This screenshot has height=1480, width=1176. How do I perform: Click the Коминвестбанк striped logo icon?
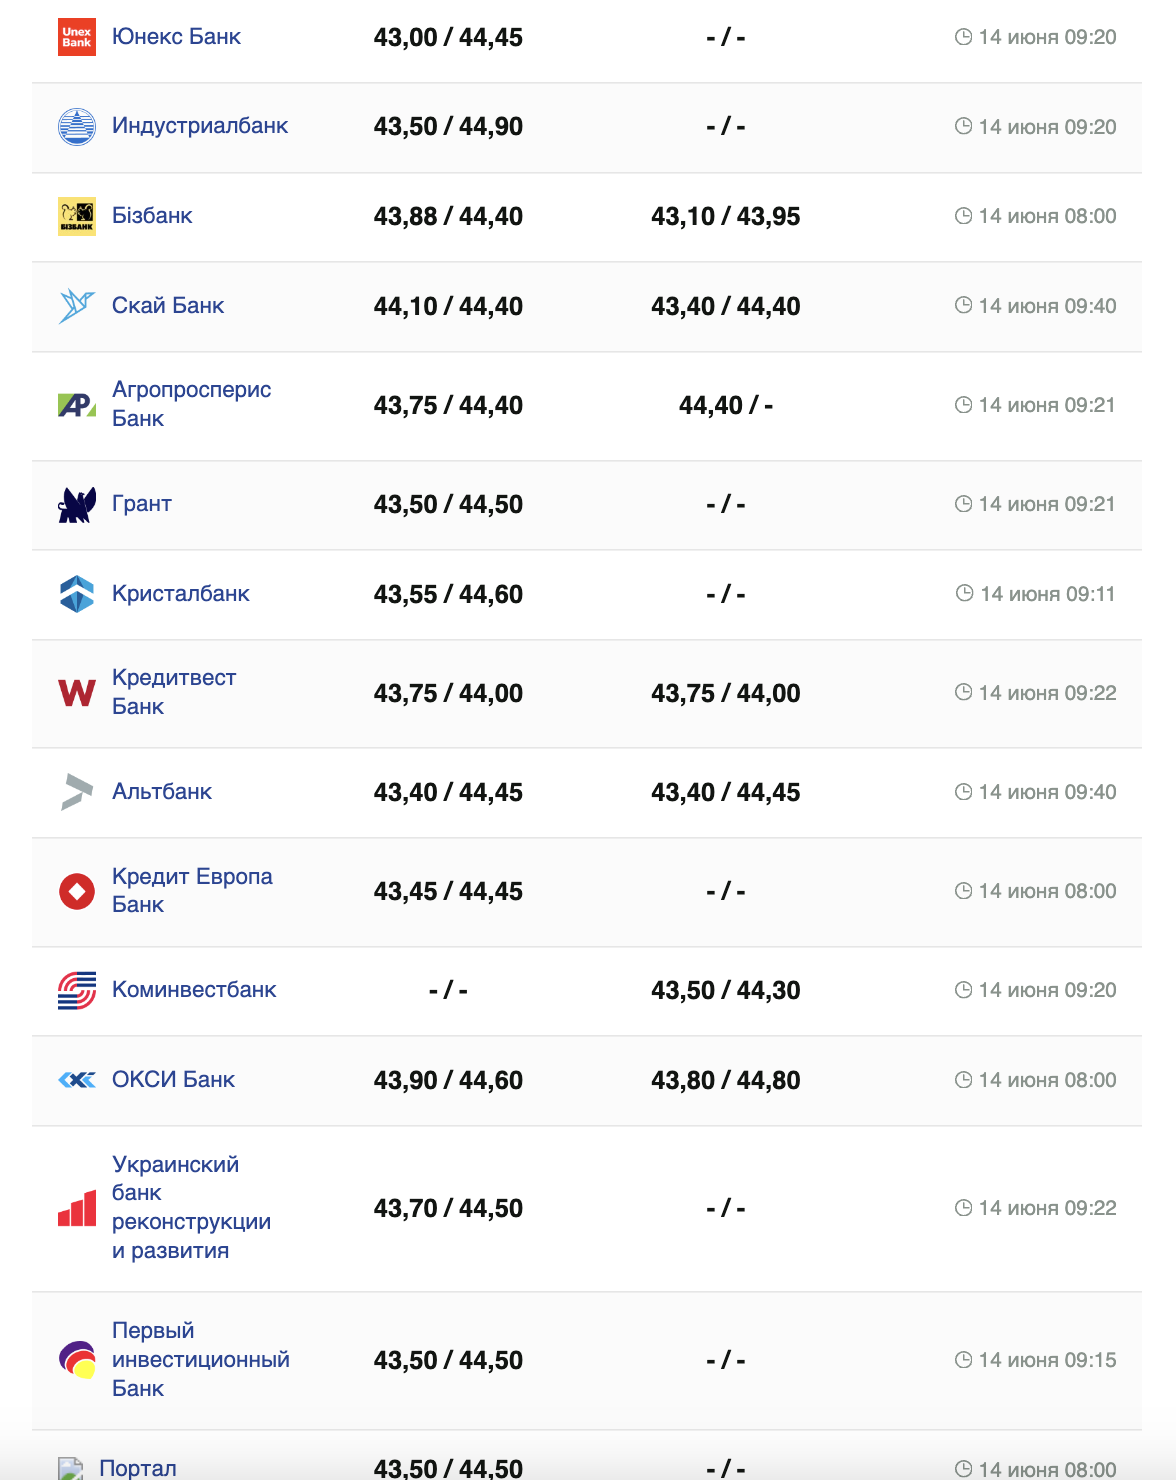(x=77, y=990)
